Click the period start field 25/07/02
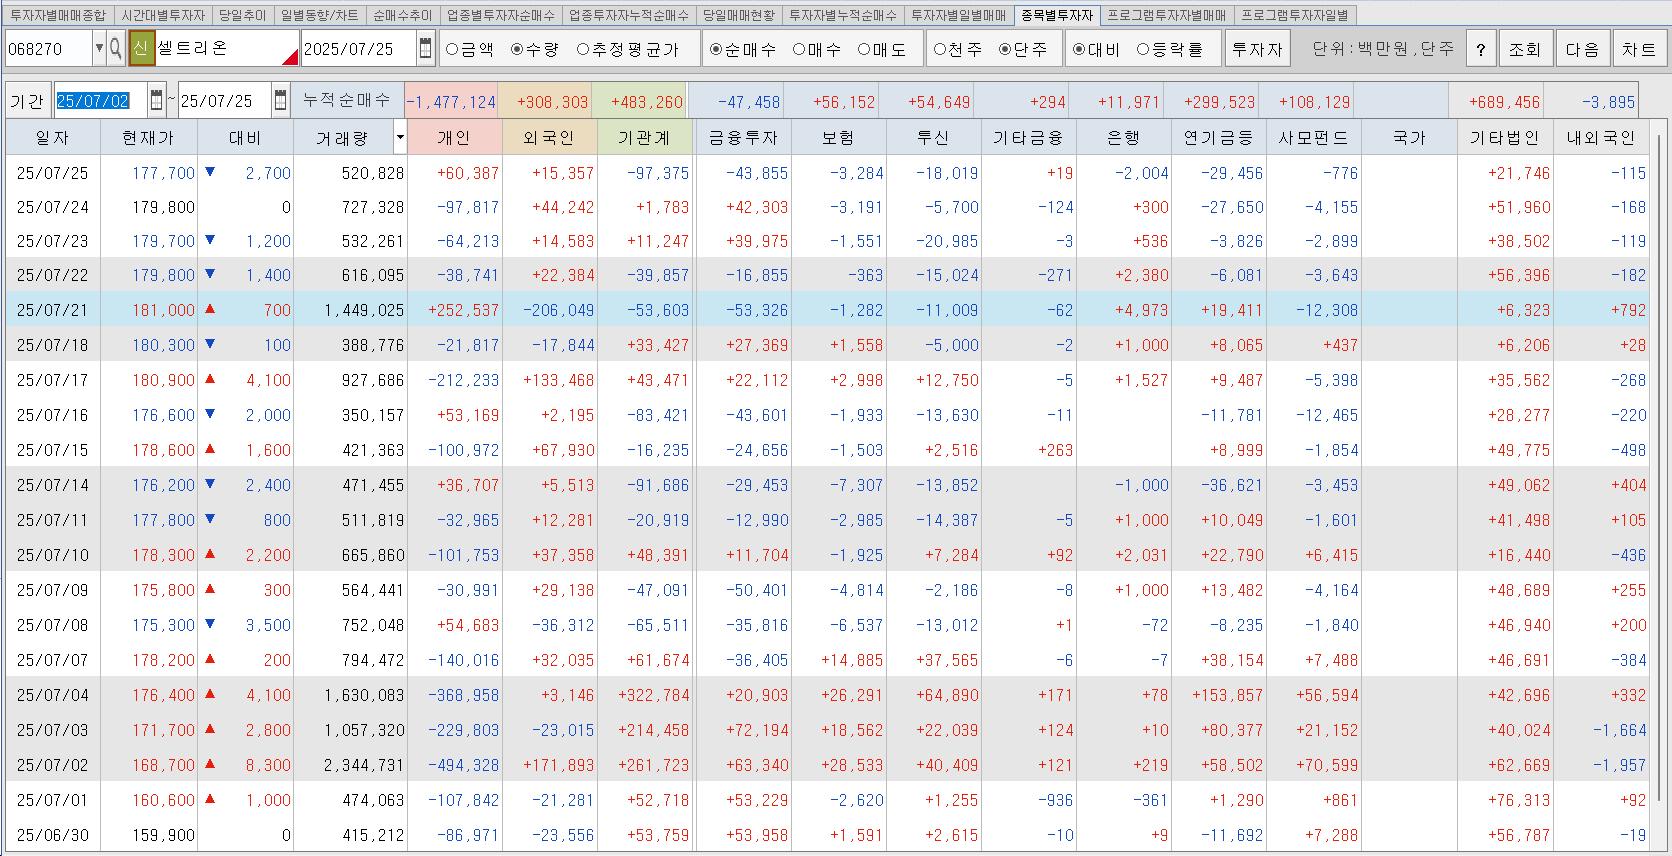This screenshot has height=856, width=1672. tap(100, 100)
